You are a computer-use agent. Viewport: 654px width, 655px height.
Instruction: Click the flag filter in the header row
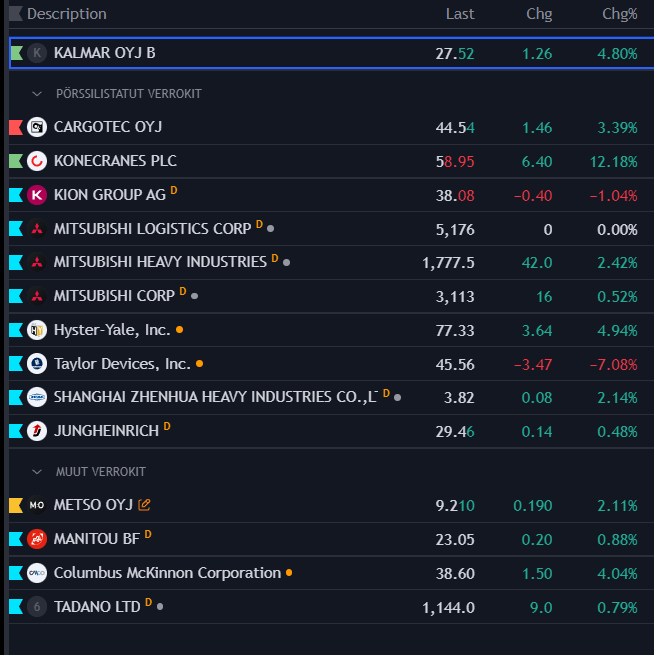click(x=15, y=14)
